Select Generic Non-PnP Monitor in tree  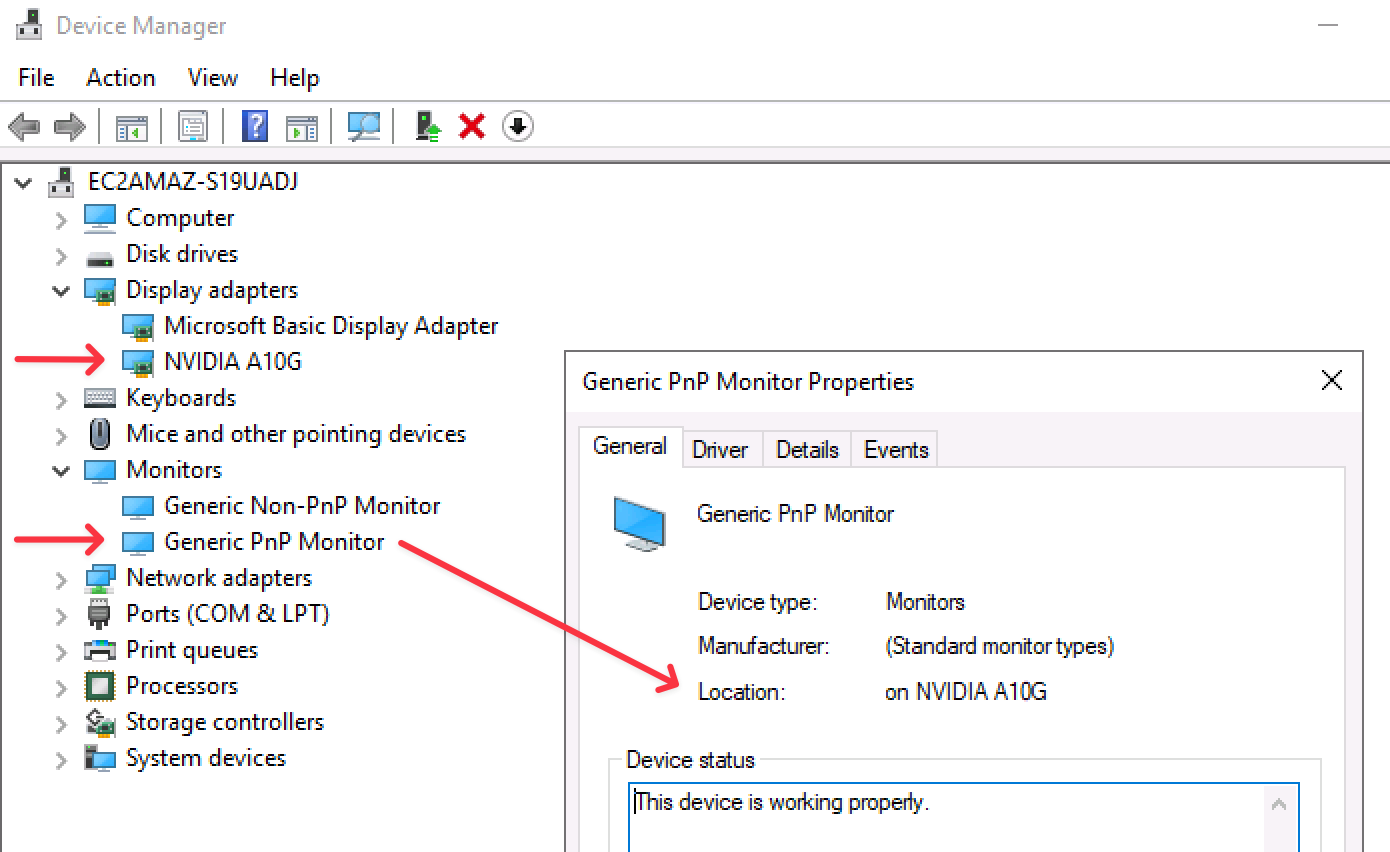(x=302, y=506)
